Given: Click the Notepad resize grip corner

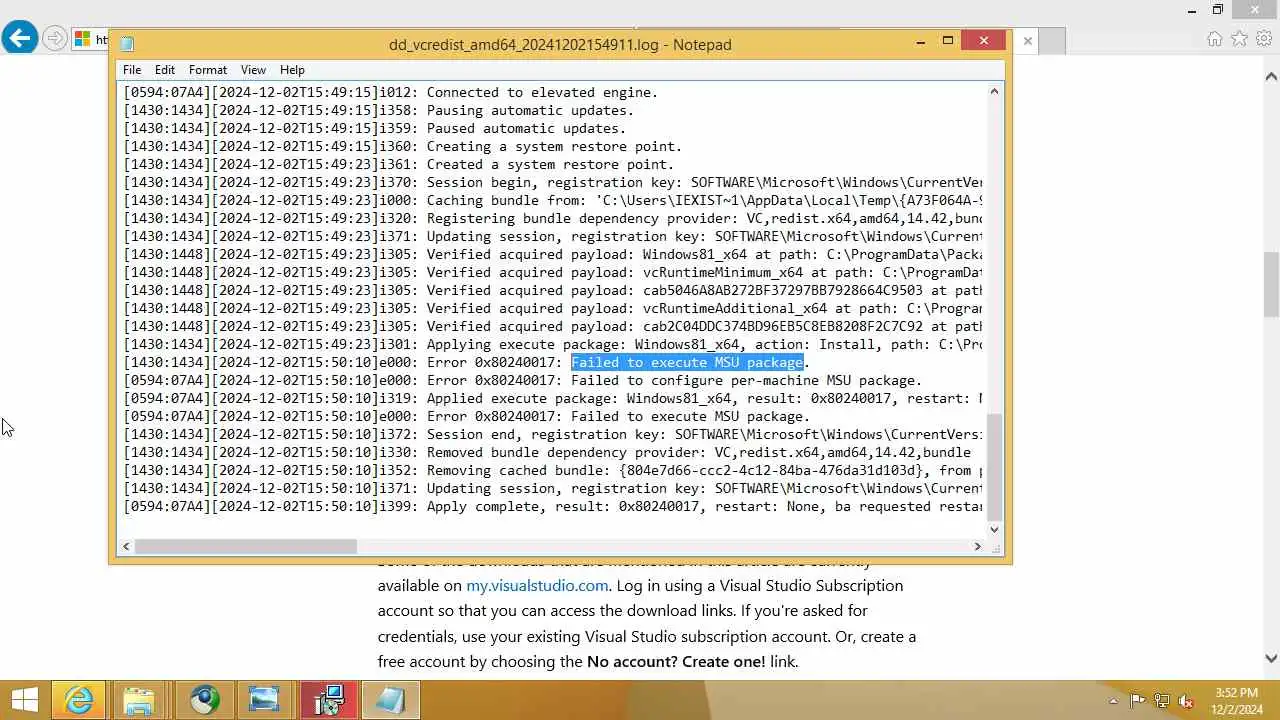Looking at the screenshot, I should (x=995, y=547).
